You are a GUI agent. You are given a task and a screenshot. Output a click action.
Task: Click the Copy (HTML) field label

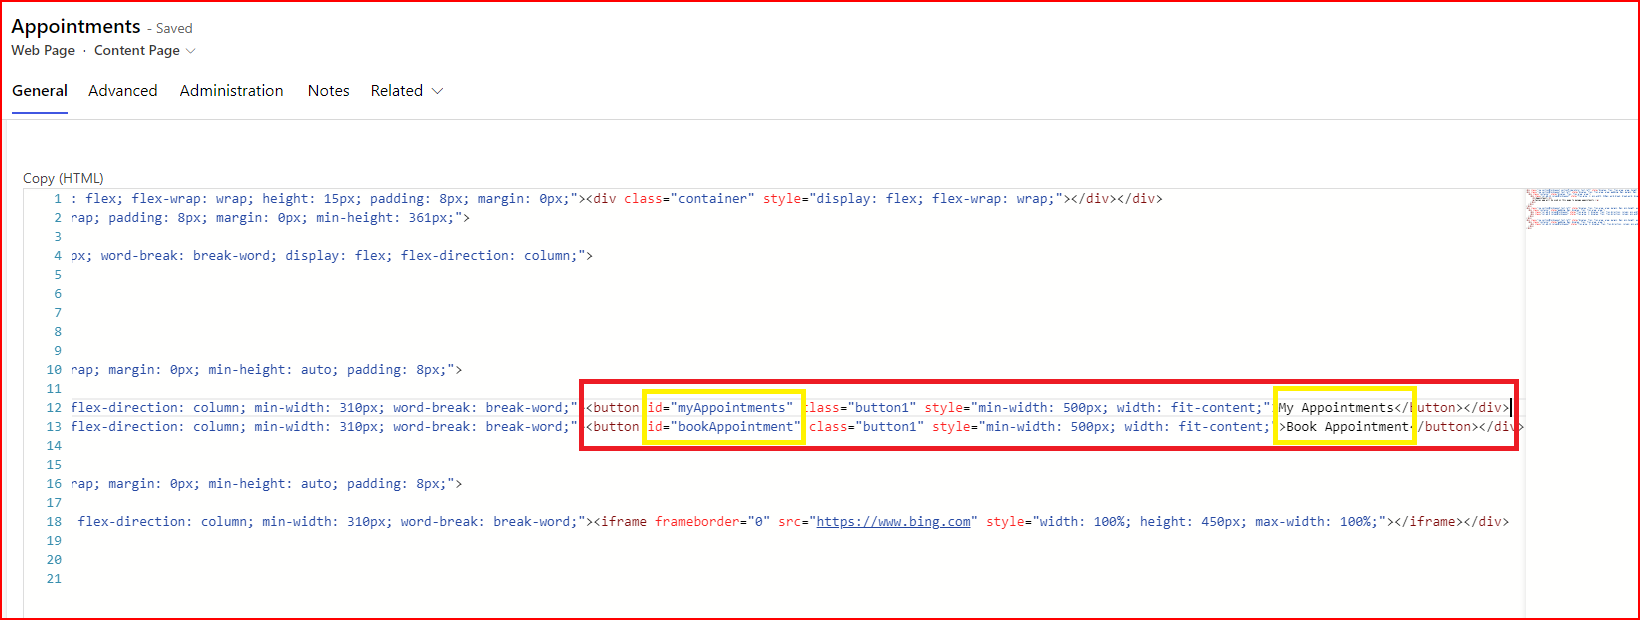(x=64, y=178)
